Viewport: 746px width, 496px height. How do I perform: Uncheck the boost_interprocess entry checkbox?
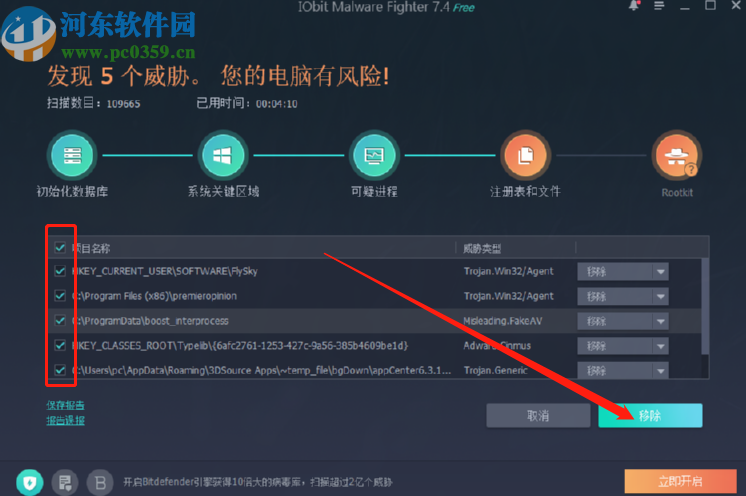click(60, 321)
